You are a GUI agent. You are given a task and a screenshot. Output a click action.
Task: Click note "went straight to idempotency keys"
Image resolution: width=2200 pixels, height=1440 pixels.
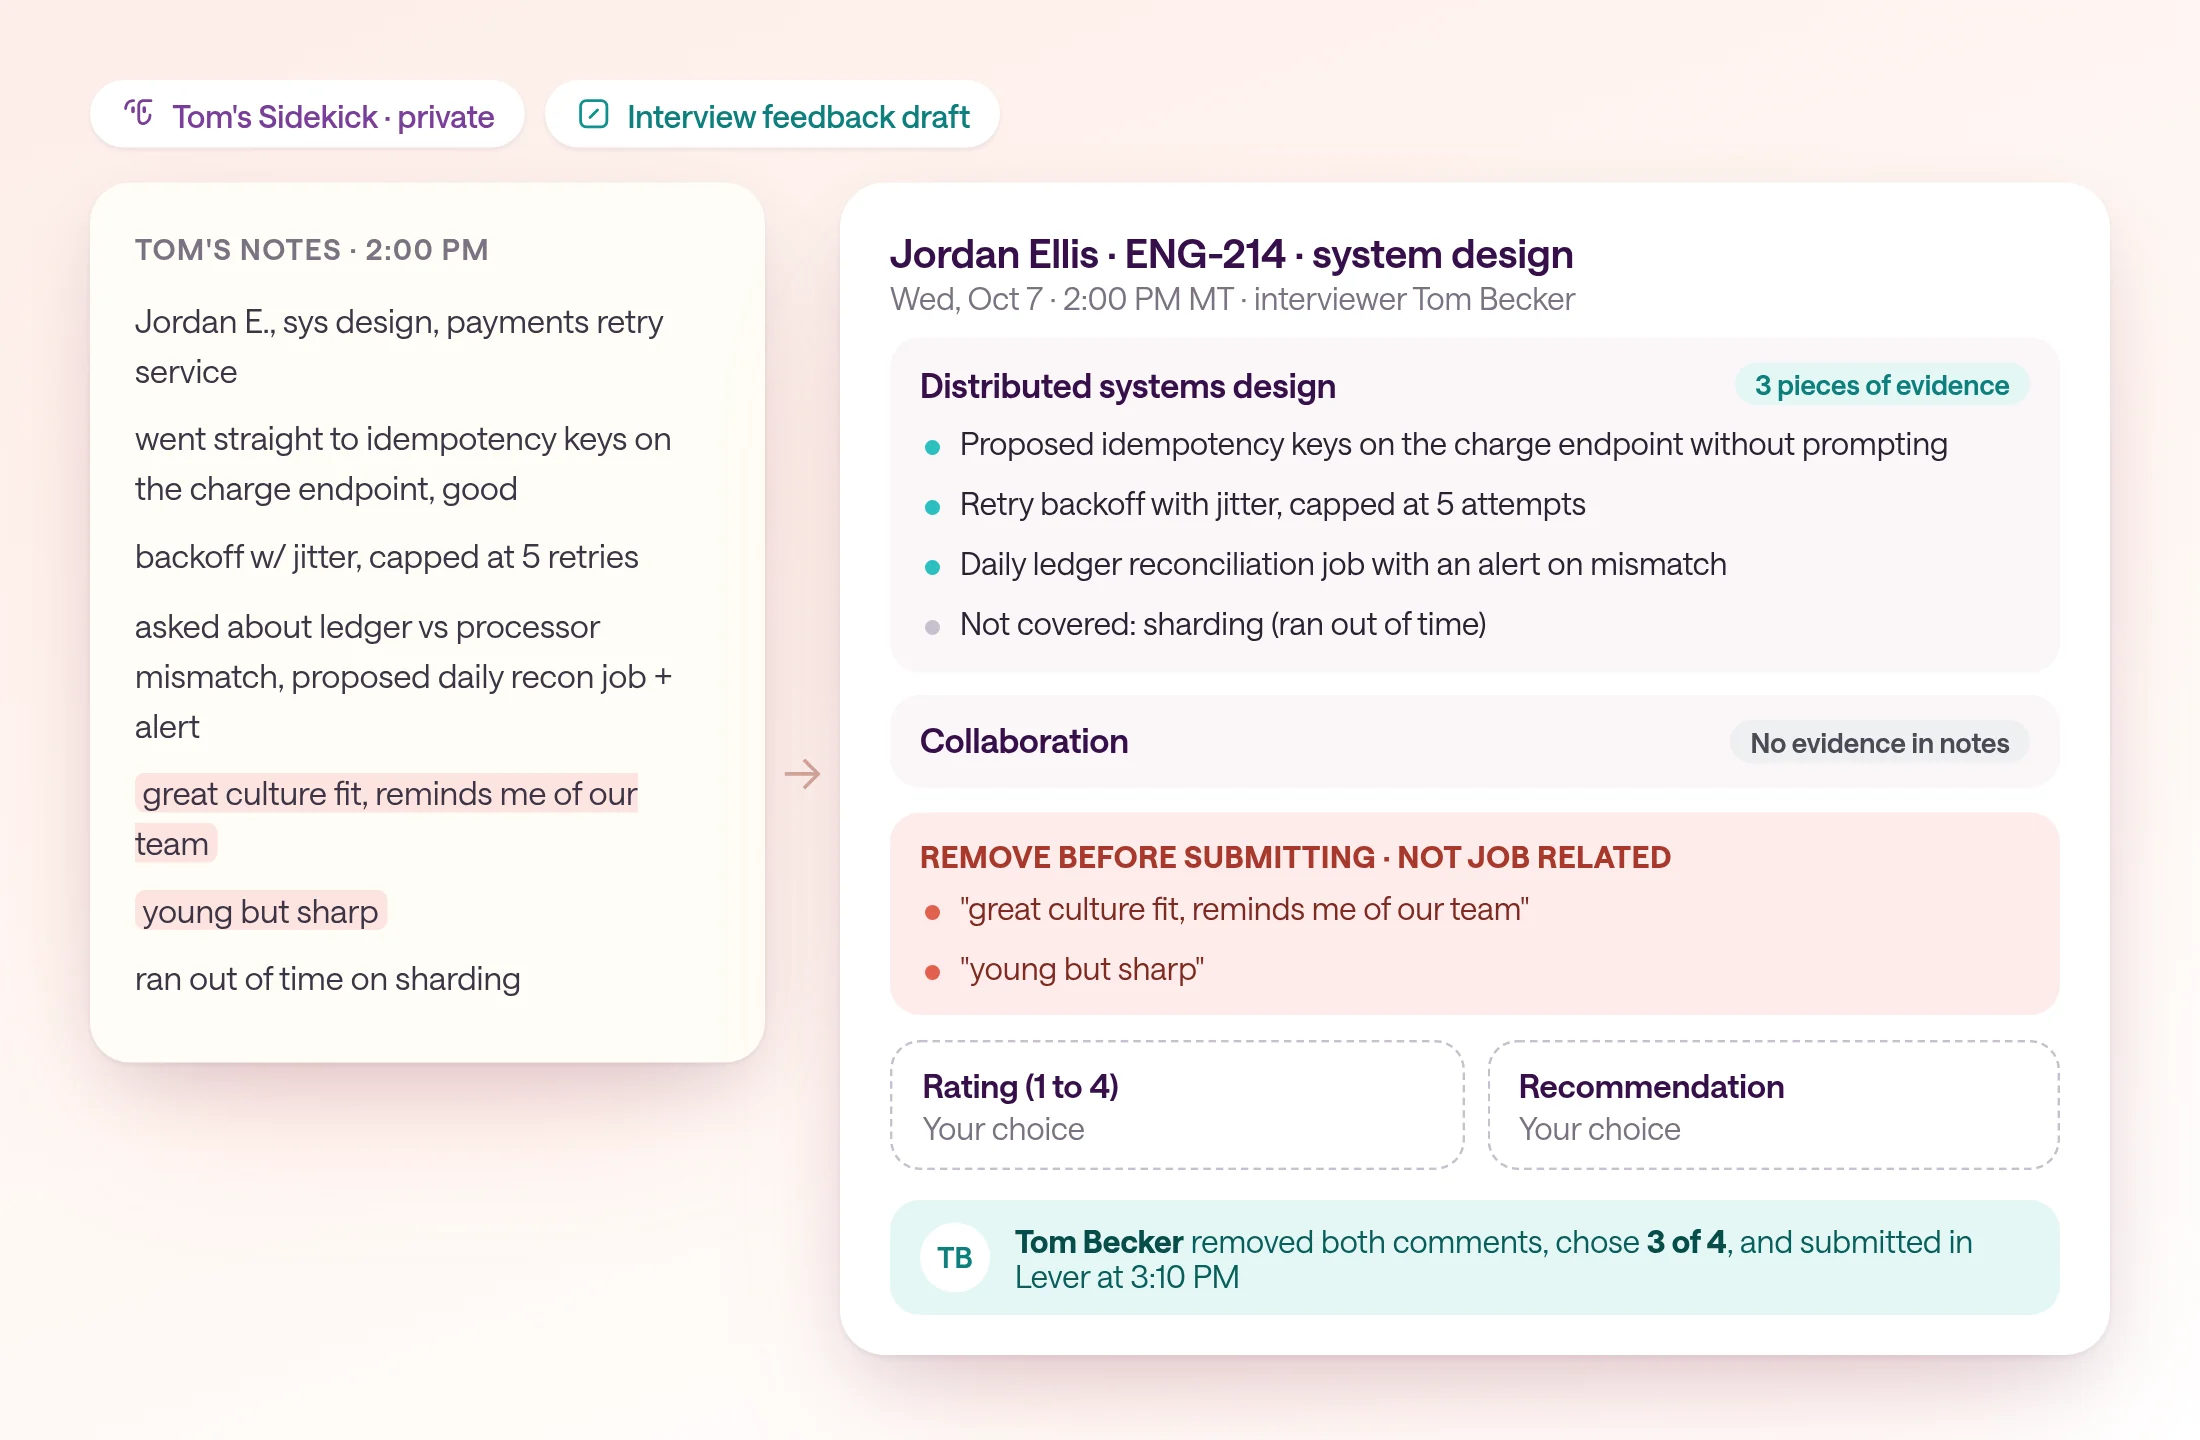tap(403, 464)
